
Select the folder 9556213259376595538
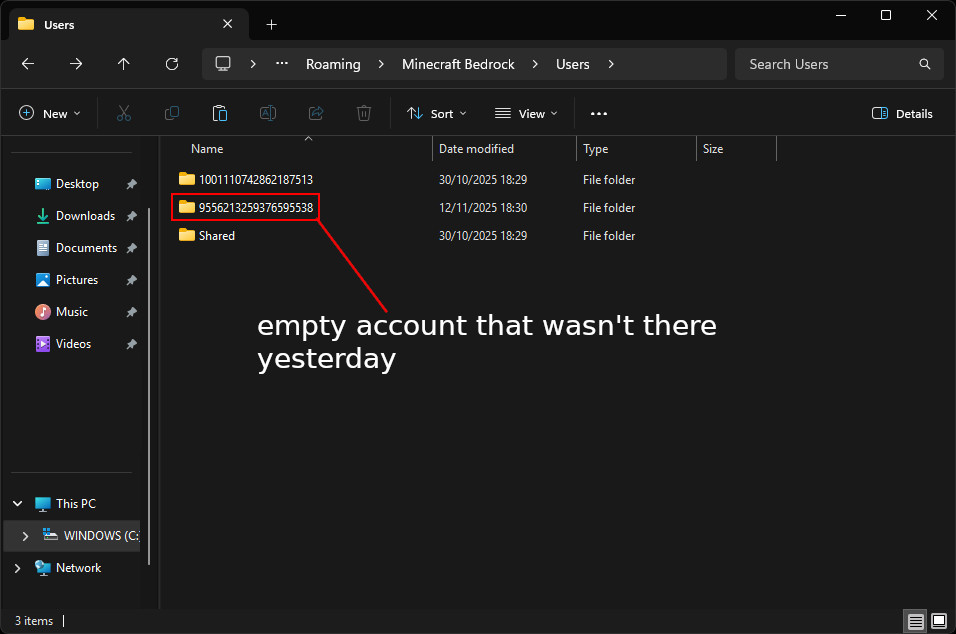tap(246, 208)
